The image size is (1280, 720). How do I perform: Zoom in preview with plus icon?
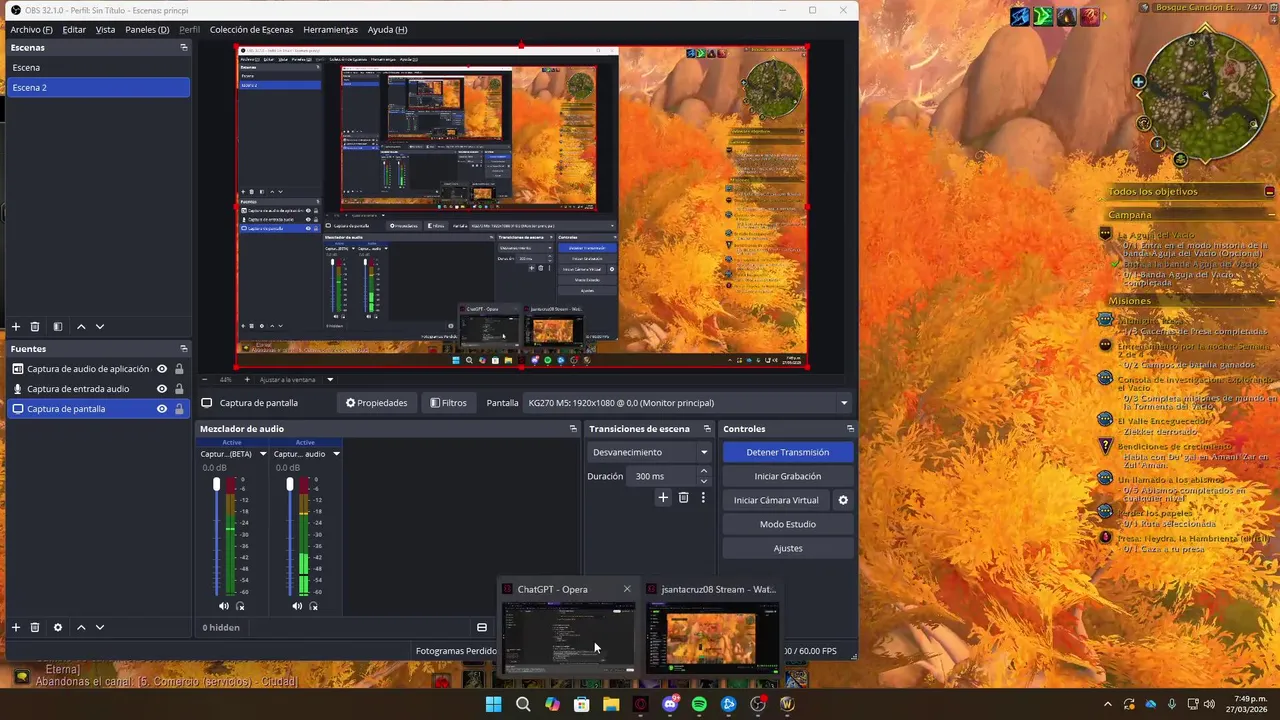coord(247,379)
